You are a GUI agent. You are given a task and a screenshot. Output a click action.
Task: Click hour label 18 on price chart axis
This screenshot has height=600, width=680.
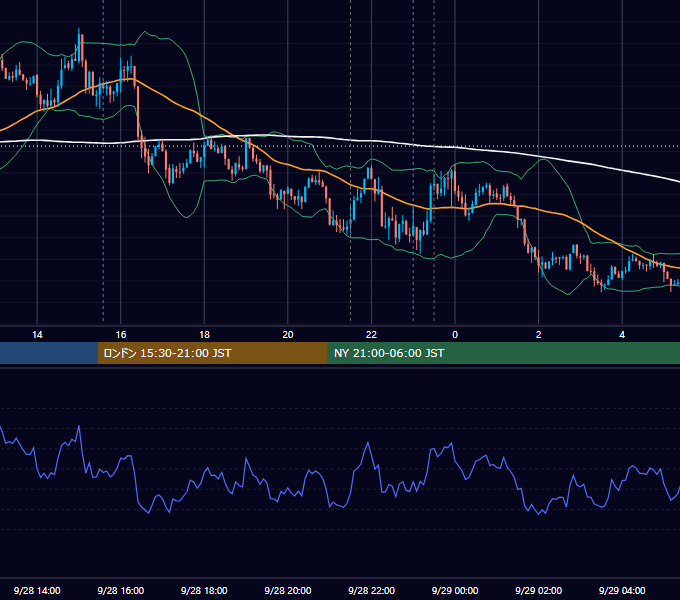[204, 335]
